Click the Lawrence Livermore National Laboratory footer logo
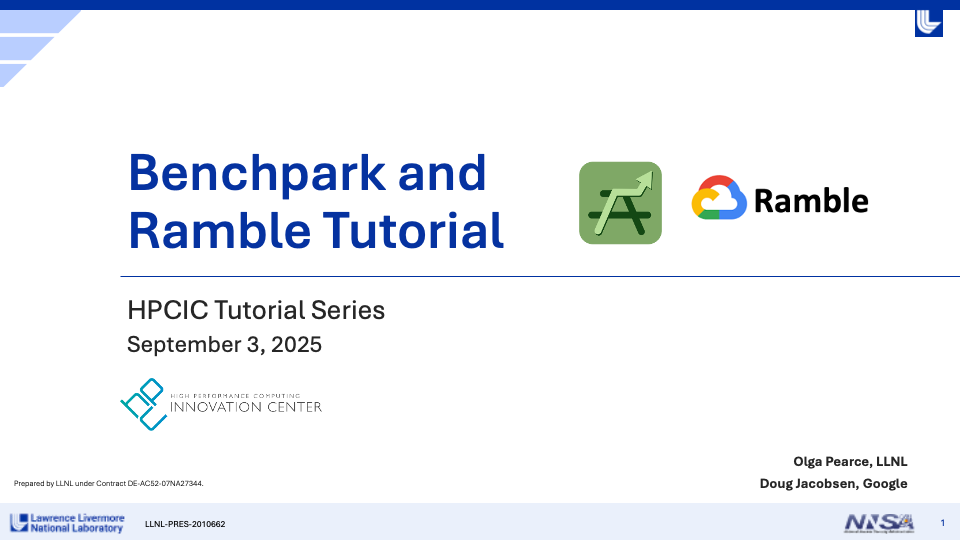Image resolution: width=960 pixels, height=540 pixels. click(x=67, y=523)
